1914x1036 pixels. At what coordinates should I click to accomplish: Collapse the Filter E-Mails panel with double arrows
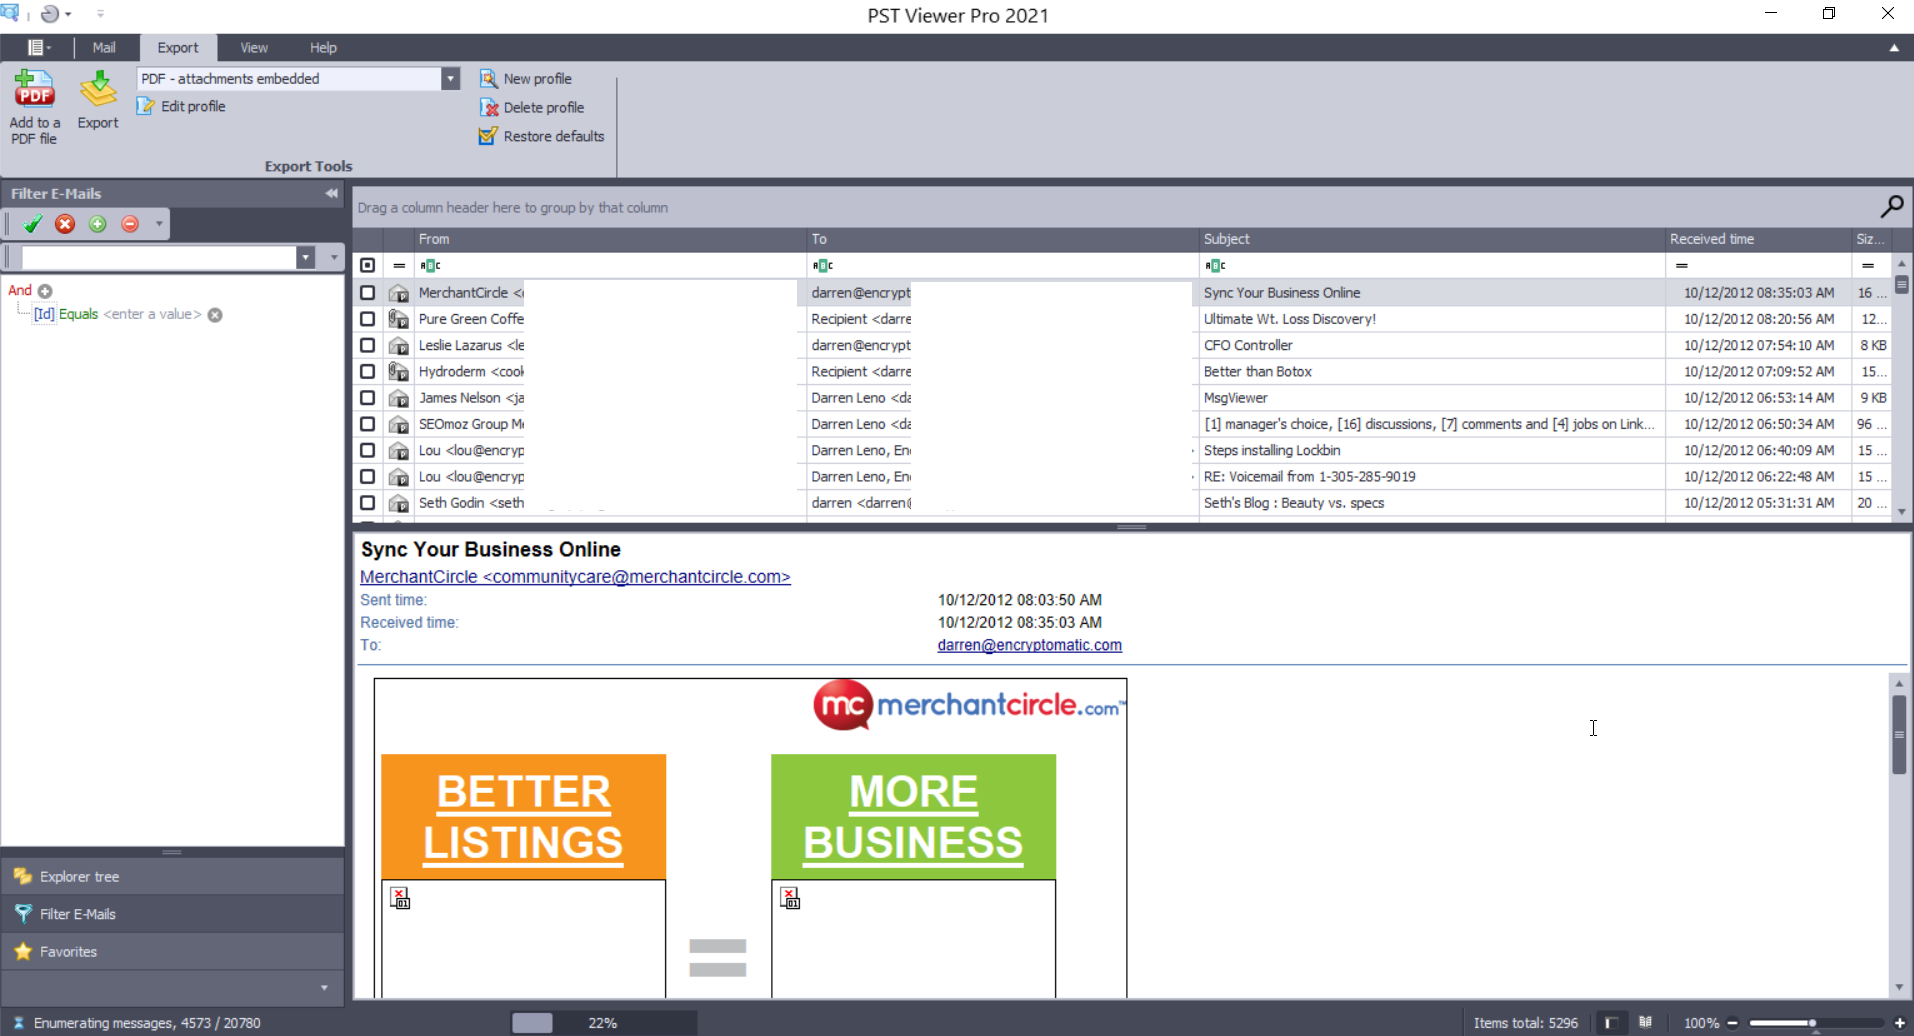[x=331, y=193]
